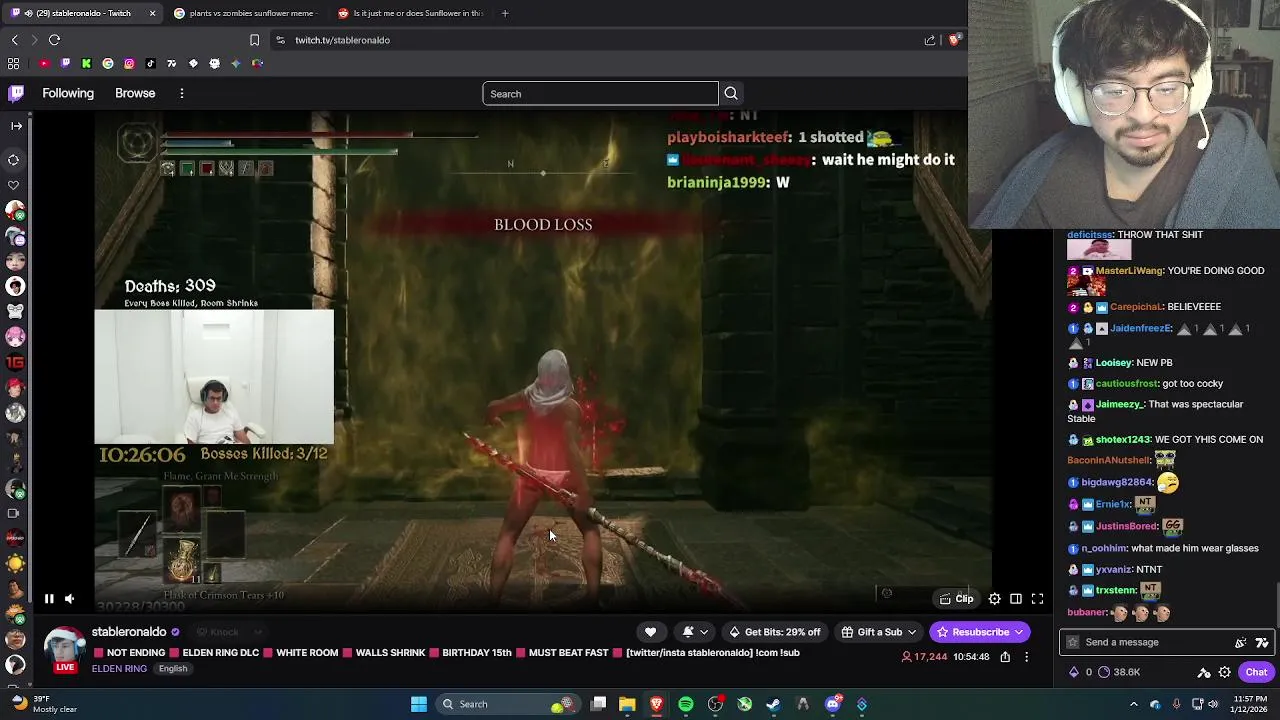Click the Twitch home logo
The image size is (1280, 720).
click(x=16, y=93)
